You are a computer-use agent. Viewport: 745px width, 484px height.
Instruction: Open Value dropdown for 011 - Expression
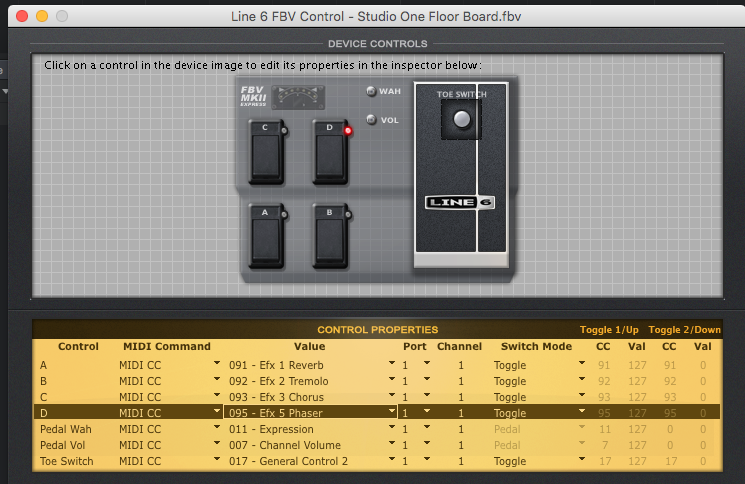pyautogui.click(x=392, y=427)
